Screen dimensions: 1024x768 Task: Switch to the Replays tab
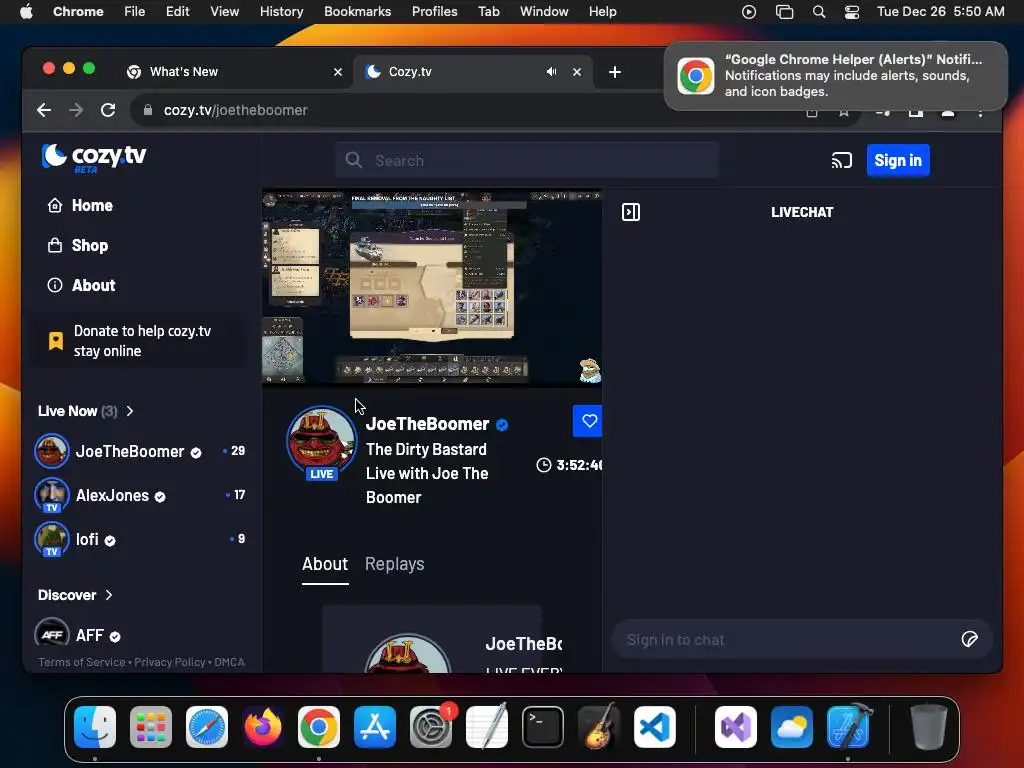394,564
